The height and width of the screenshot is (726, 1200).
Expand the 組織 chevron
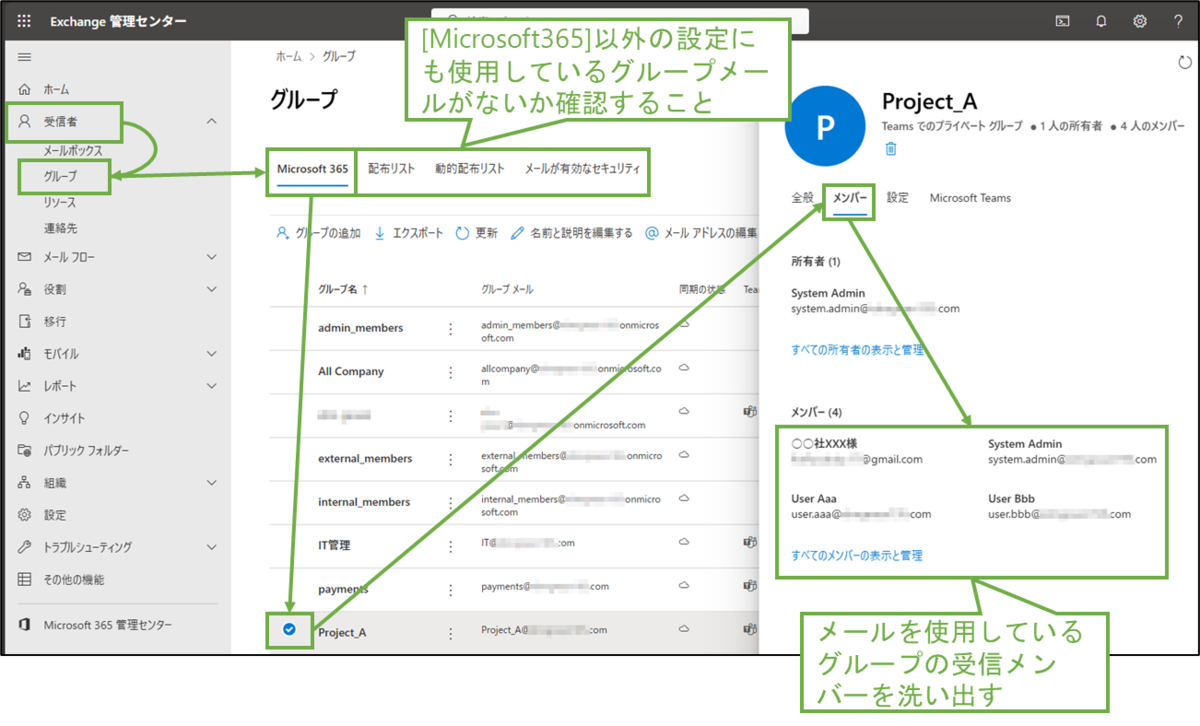pos(211,482)
